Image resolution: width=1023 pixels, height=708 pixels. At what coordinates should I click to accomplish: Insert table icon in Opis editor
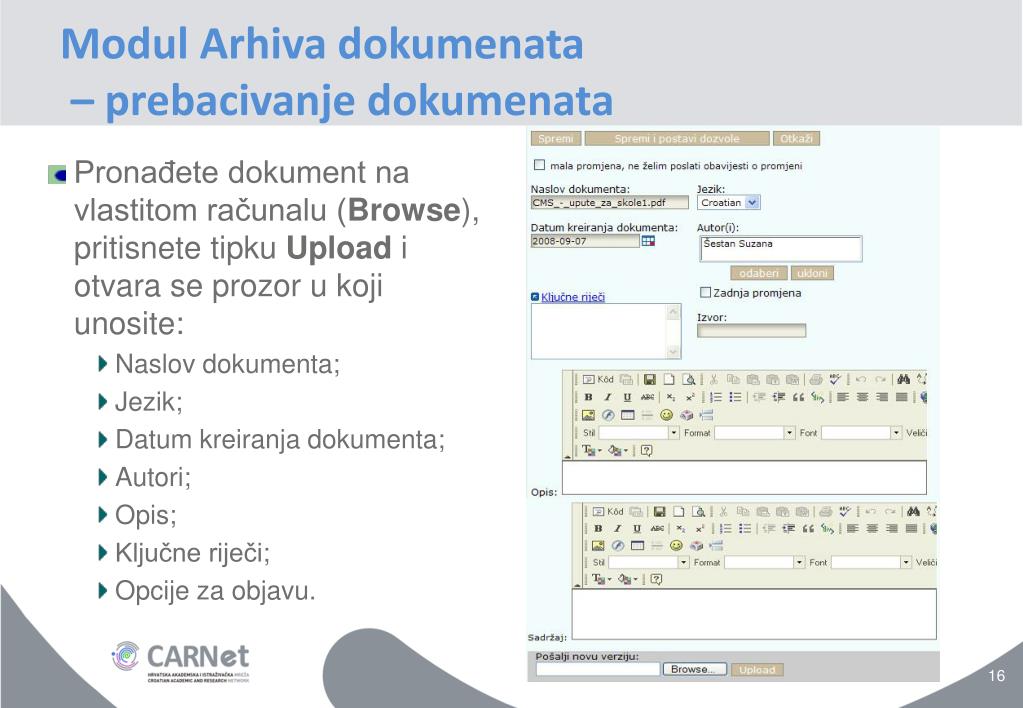coord(628,415)
